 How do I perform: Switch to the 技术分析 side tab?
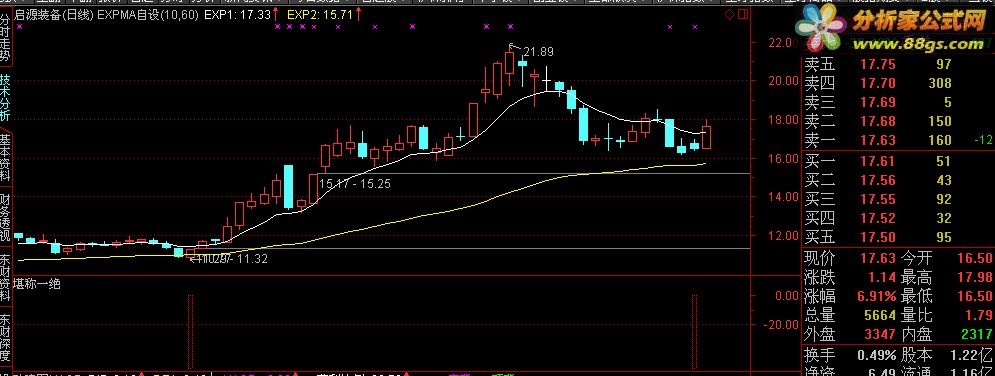[5, 98]
